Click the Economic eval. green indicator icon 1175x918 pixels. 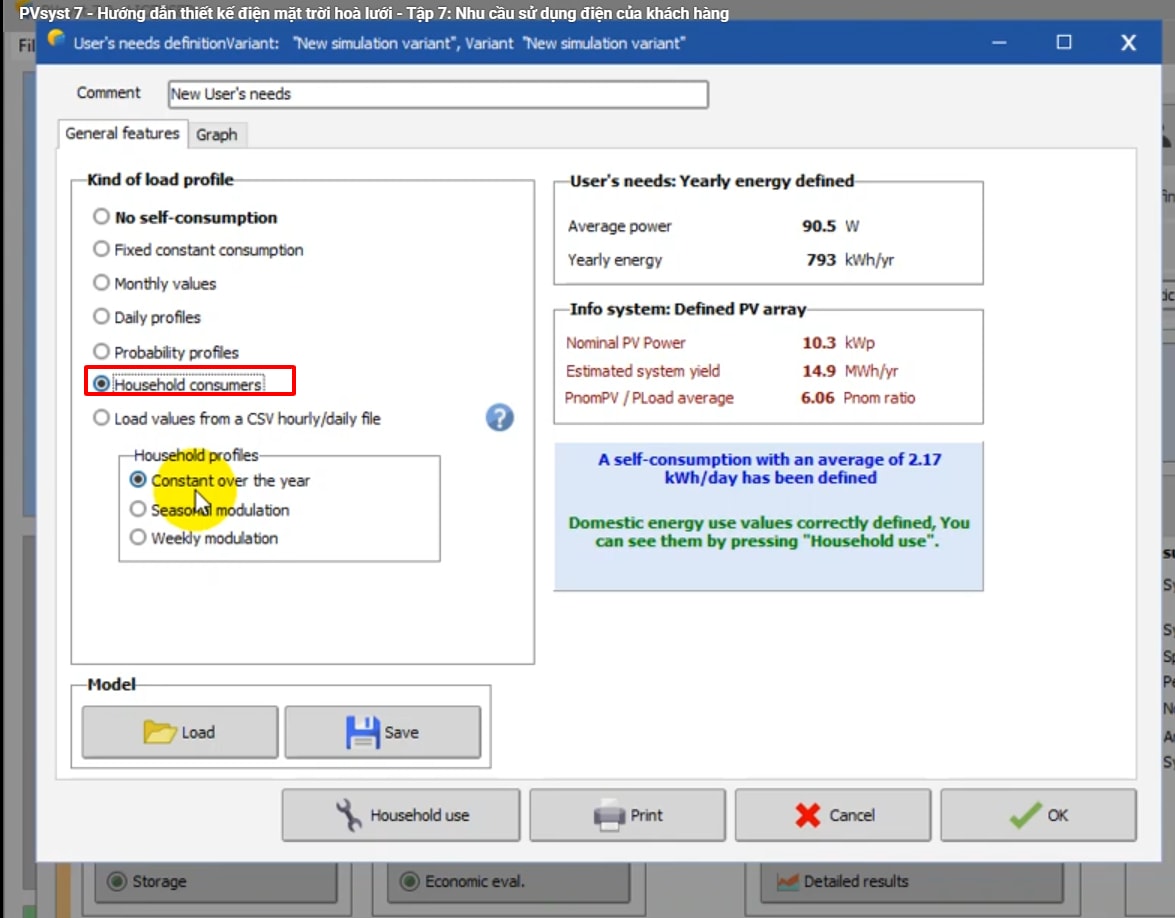point(409,881)
